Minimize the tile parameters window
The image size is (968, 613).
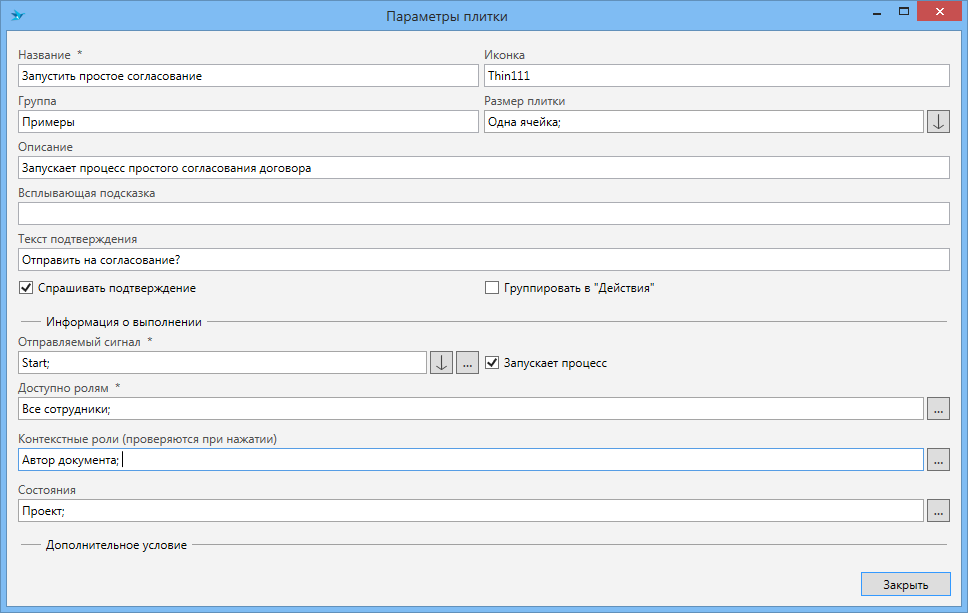tap(876, 13)
